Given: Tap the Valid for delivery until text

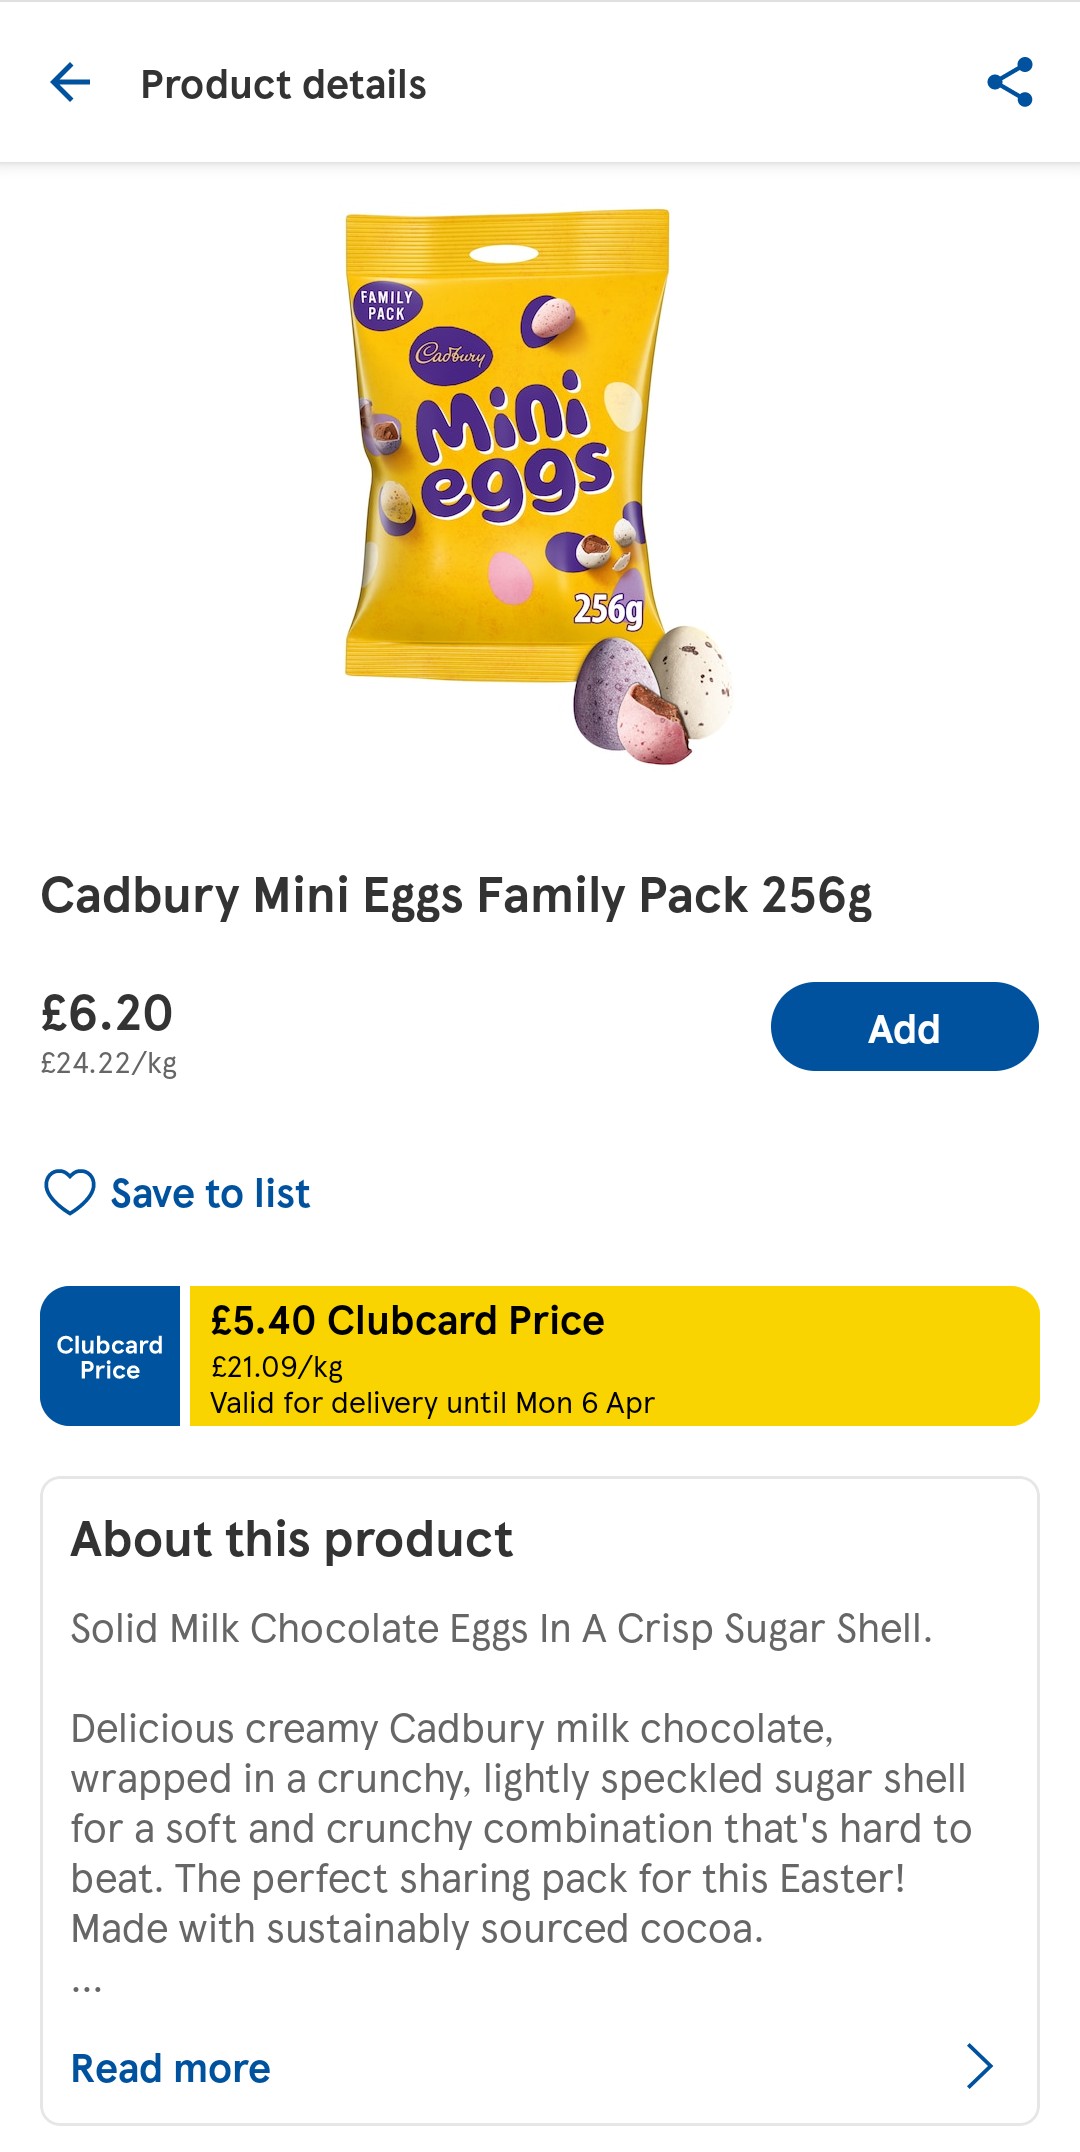Looking at the screenshot, I should [432, 1403].
